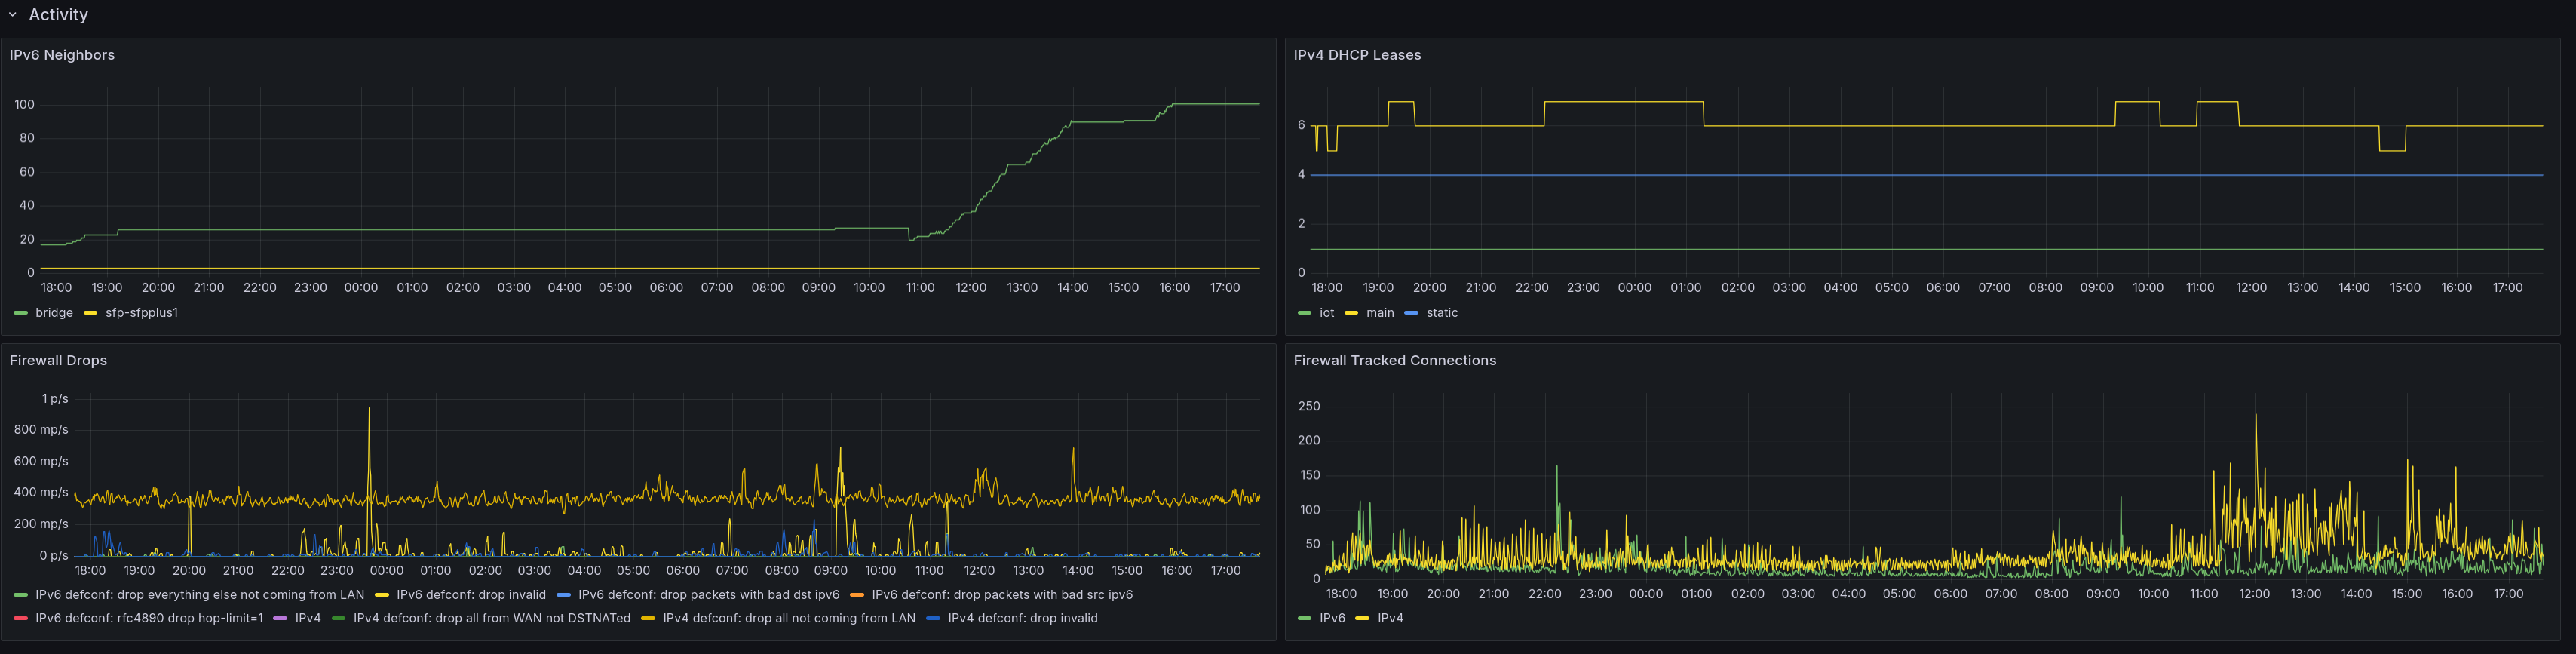This screenshot has height=654, width=2576.
Task: Click 400 mp/s y-axis label in Firewall Drops
Action: tap(41, 492)
